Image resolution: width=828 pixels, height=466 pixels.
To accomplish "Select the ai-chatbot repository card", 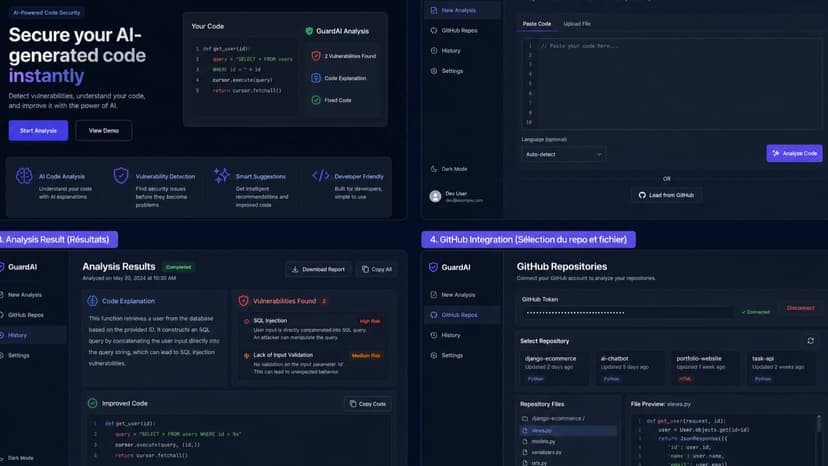I will click(x=630, y=368).
